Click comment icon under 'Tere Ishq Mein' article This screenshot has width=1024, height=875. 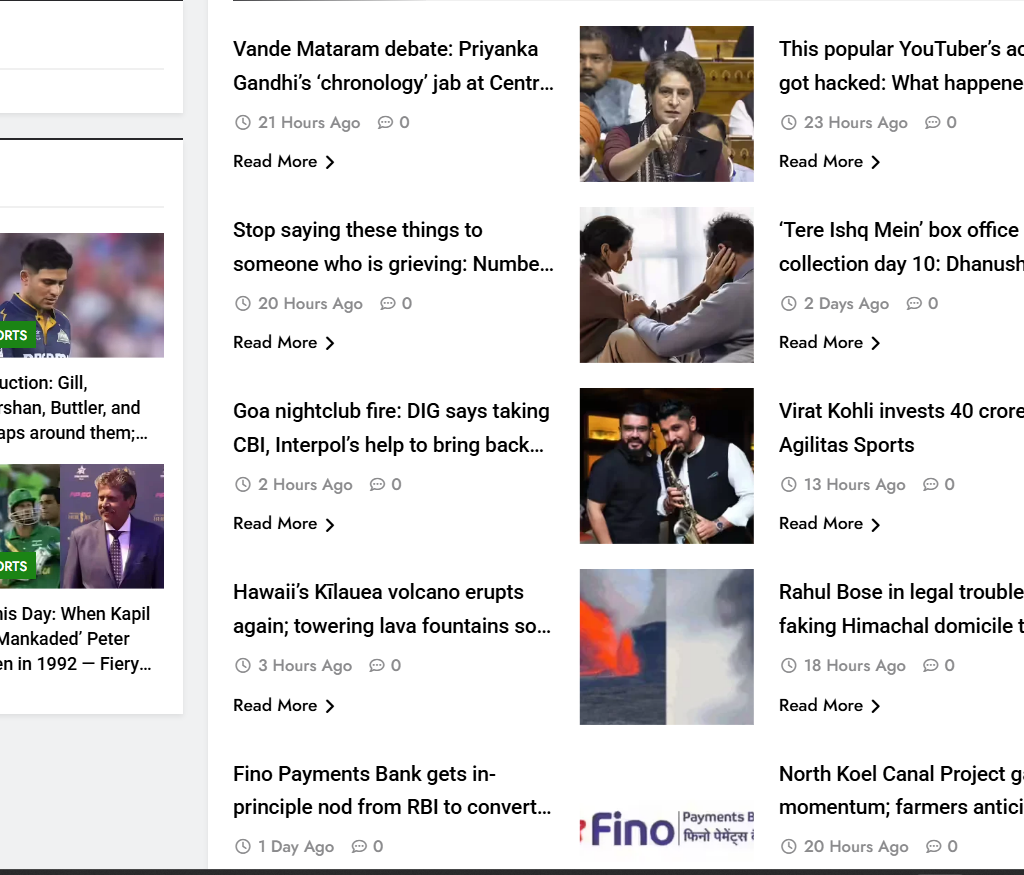914,304
